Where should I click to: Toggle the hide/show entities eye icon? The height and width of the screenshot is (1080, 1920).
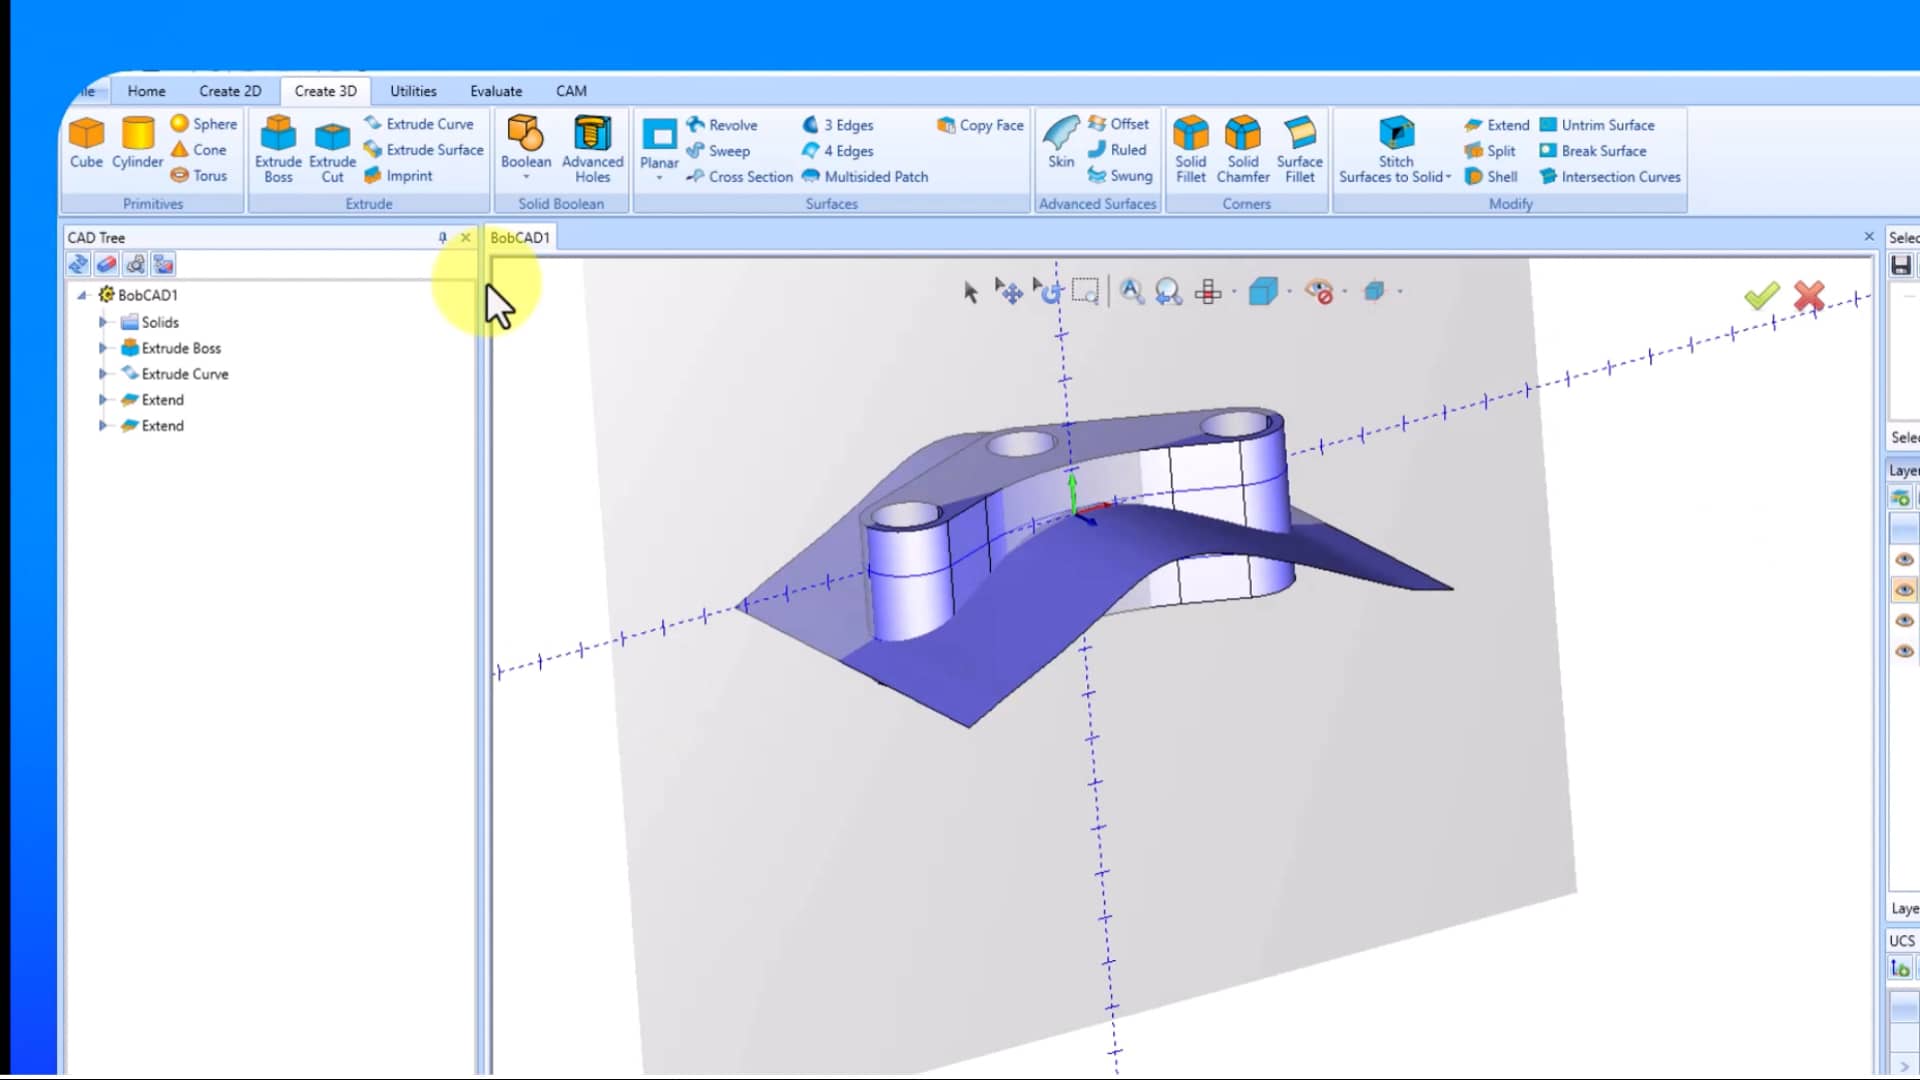coord(1319,291)
